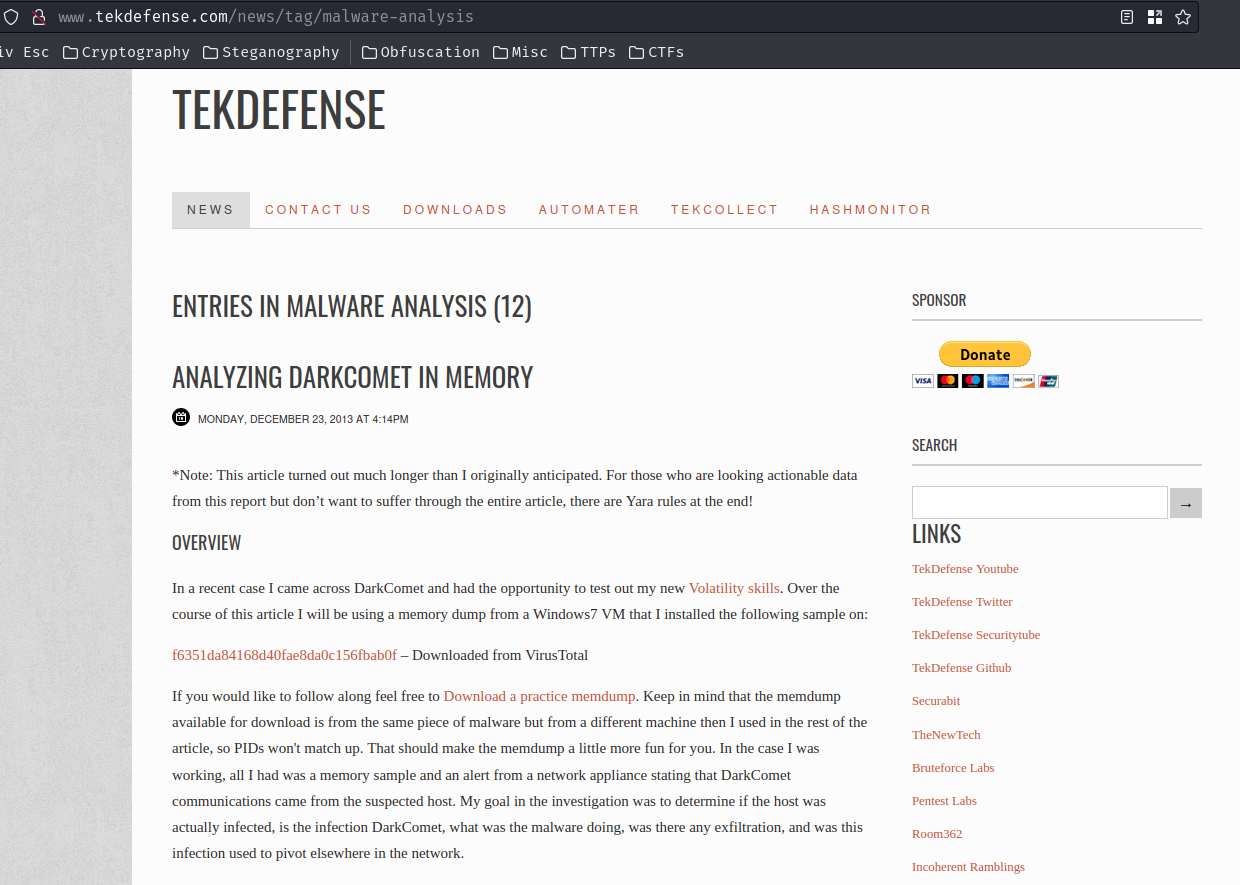Open the TEKCOLLECT page
Screen dimensions: 1240x885
pyautogui.click(x=724, y=210)
